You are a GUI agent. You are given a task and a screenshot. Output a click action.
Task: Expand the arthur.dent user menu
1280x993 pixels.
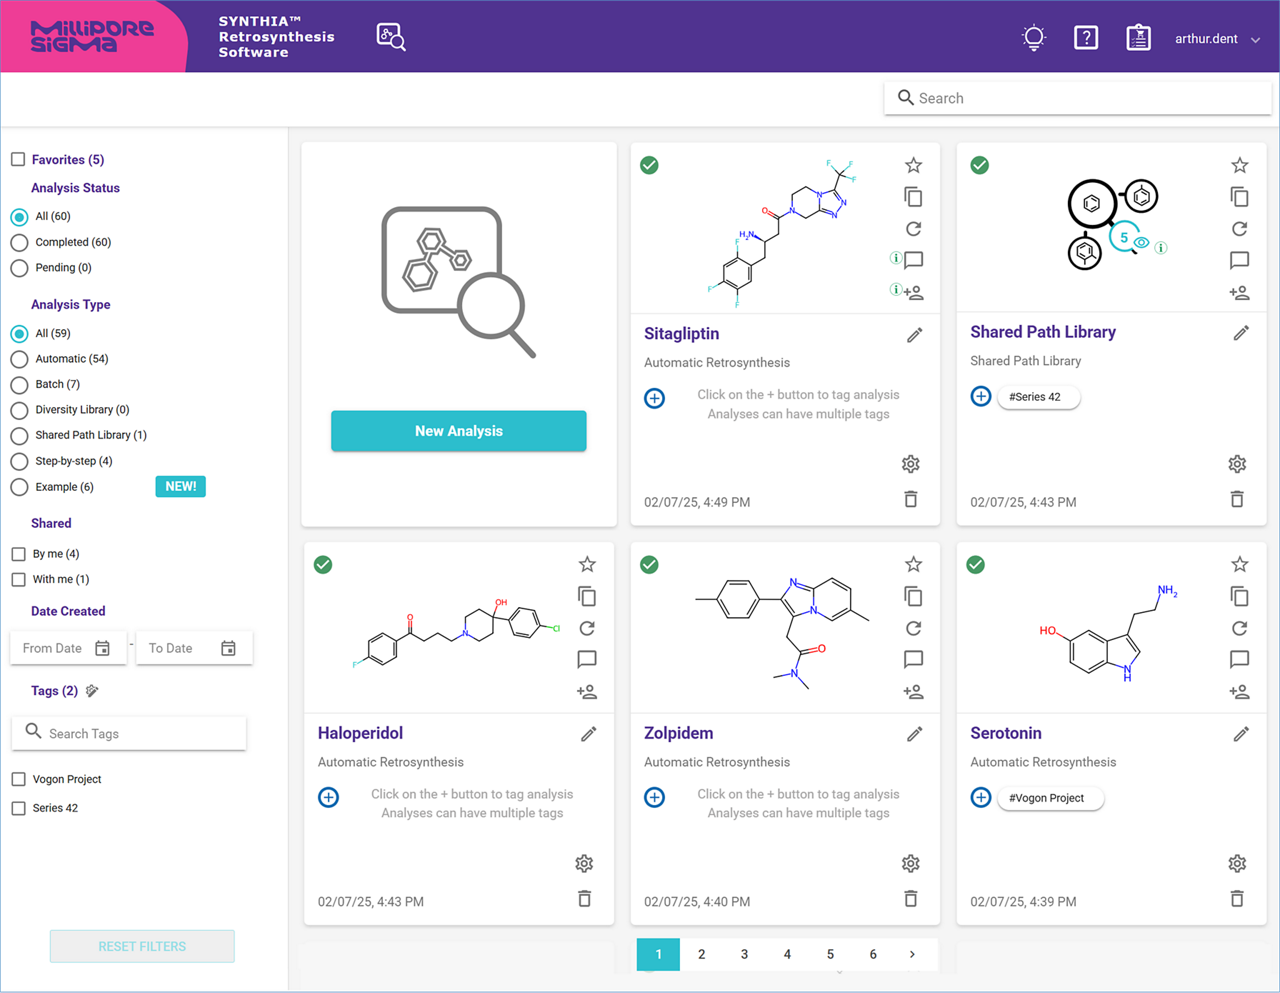[x=1217, y=39]
